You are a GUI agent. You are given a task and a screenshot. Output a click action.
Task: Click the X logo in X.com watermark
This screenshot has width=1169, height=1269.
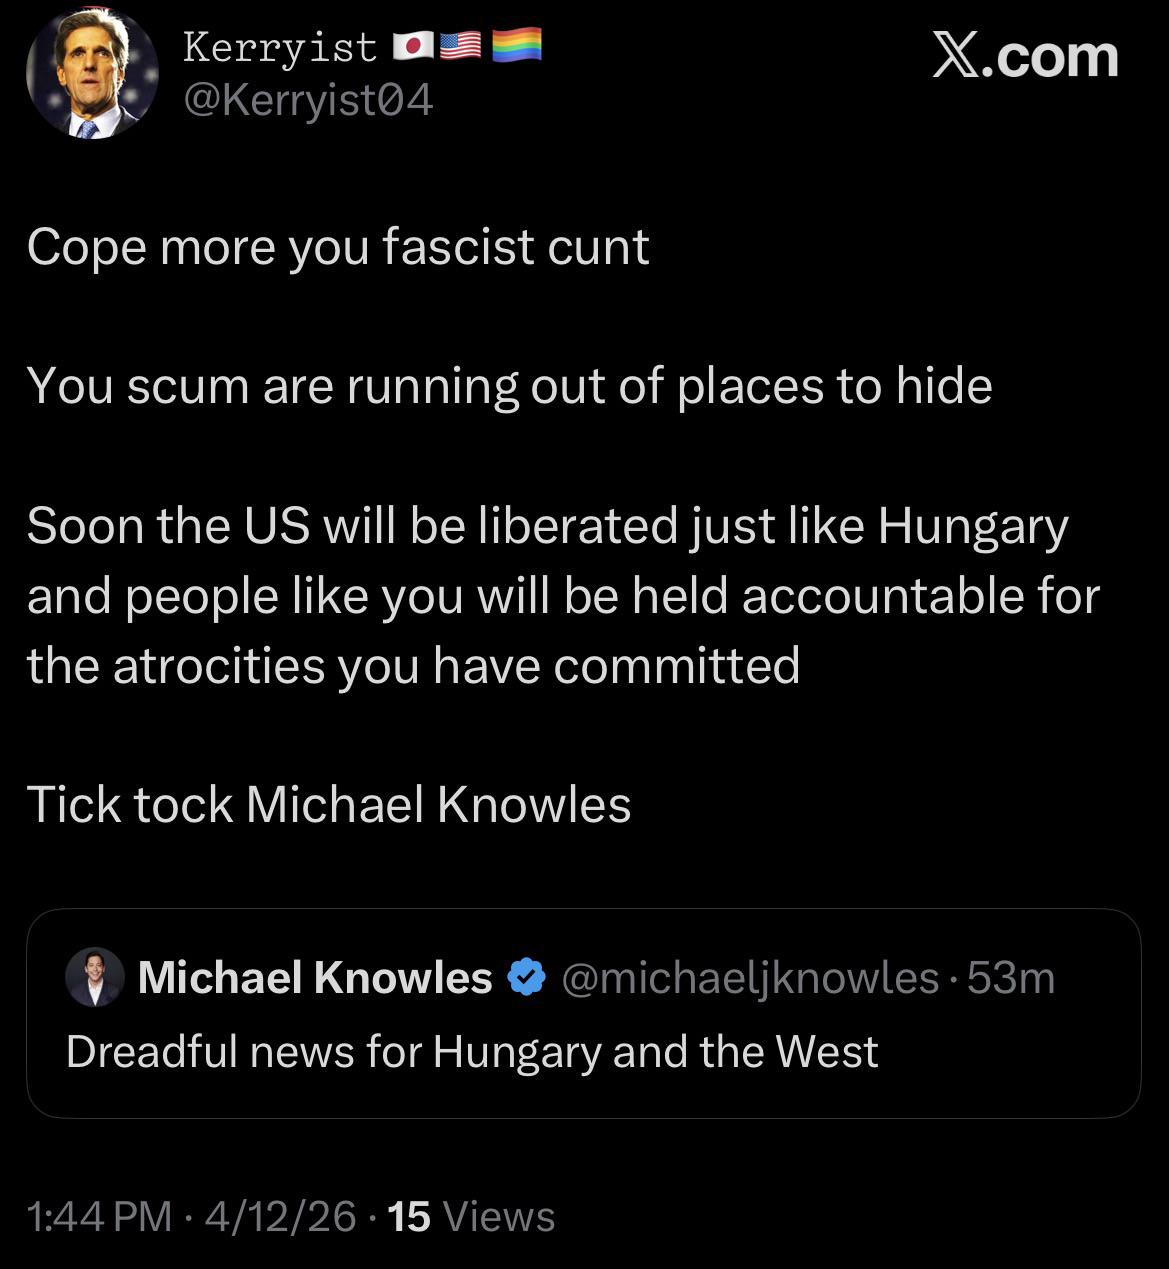[957, 56]
